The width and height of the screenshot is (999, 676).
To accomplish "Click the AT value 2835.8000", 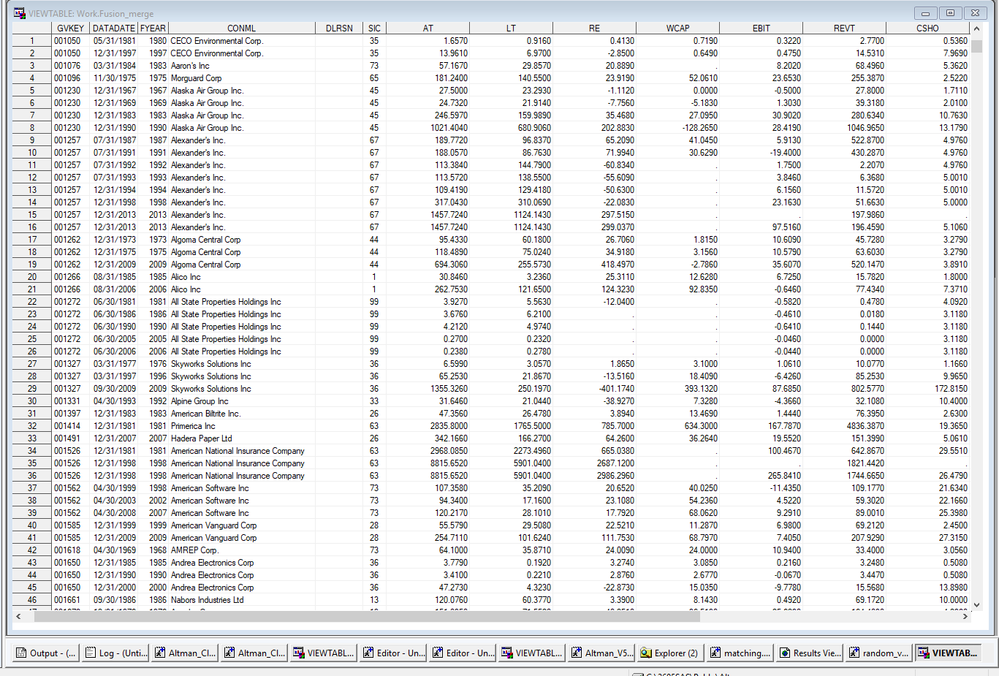I will [428, 426].
